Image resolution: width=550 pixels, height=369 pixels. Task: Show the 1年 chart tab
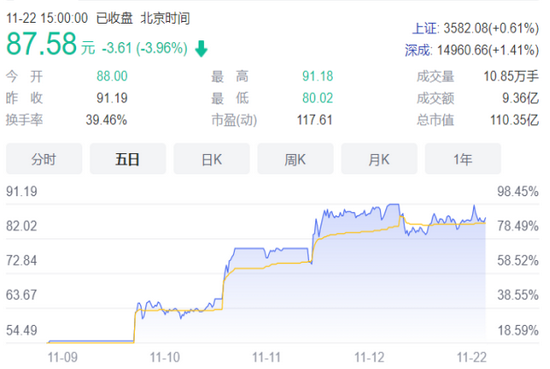(463, 159)
